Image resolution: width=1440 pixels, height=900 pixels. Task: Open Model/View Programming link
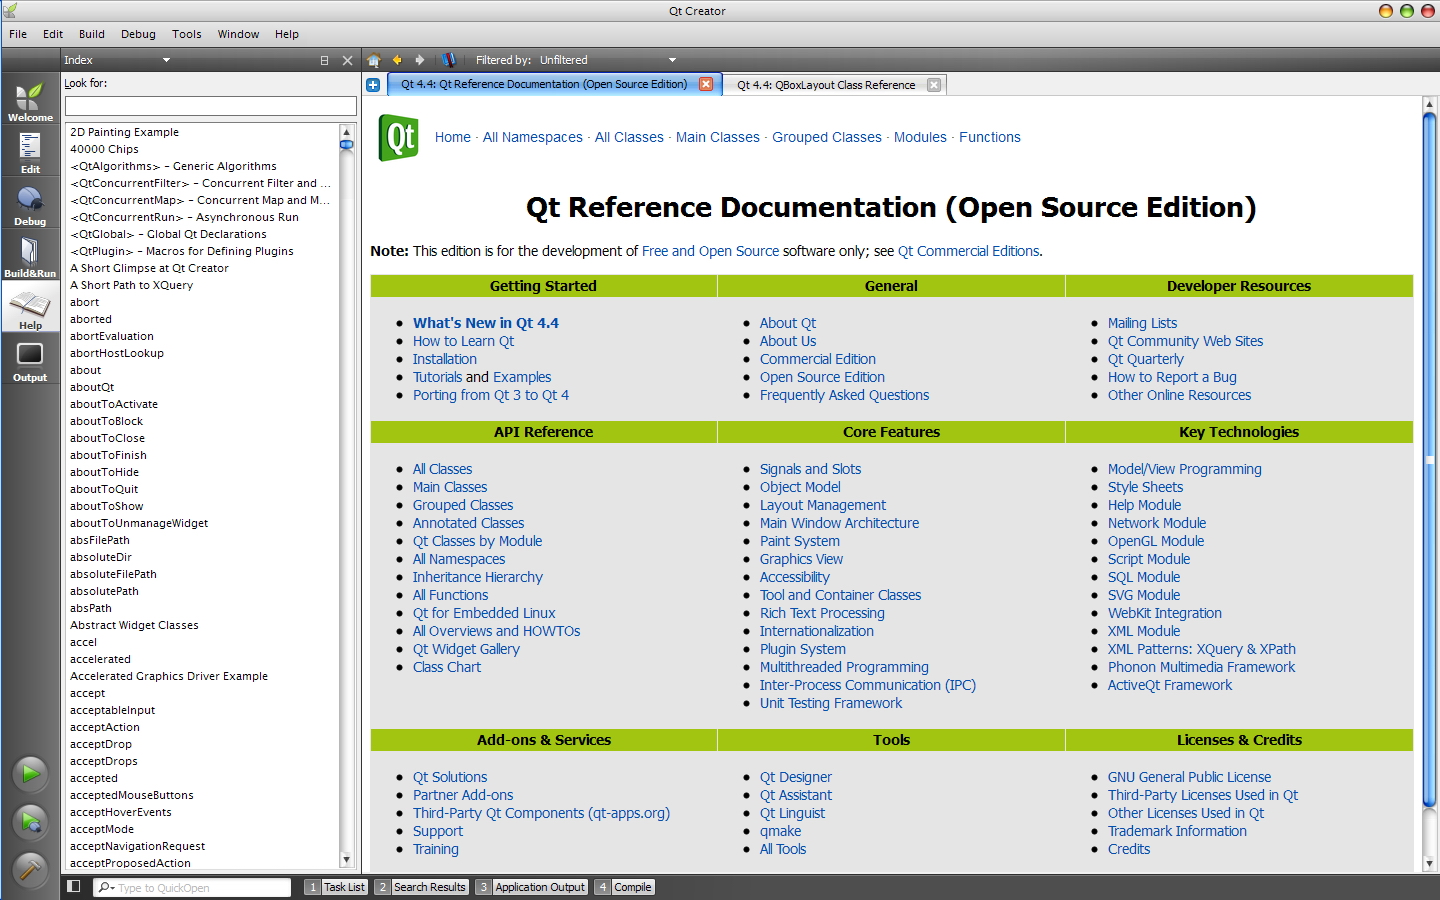(x=1185, y=469)
